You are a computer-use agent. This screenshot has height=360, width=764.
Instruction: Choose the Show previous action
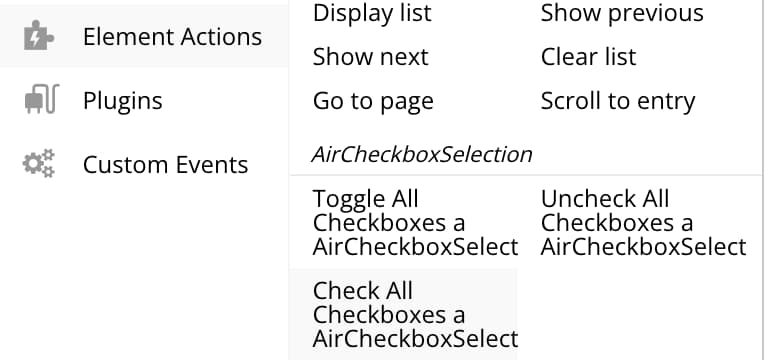point(622,13)
